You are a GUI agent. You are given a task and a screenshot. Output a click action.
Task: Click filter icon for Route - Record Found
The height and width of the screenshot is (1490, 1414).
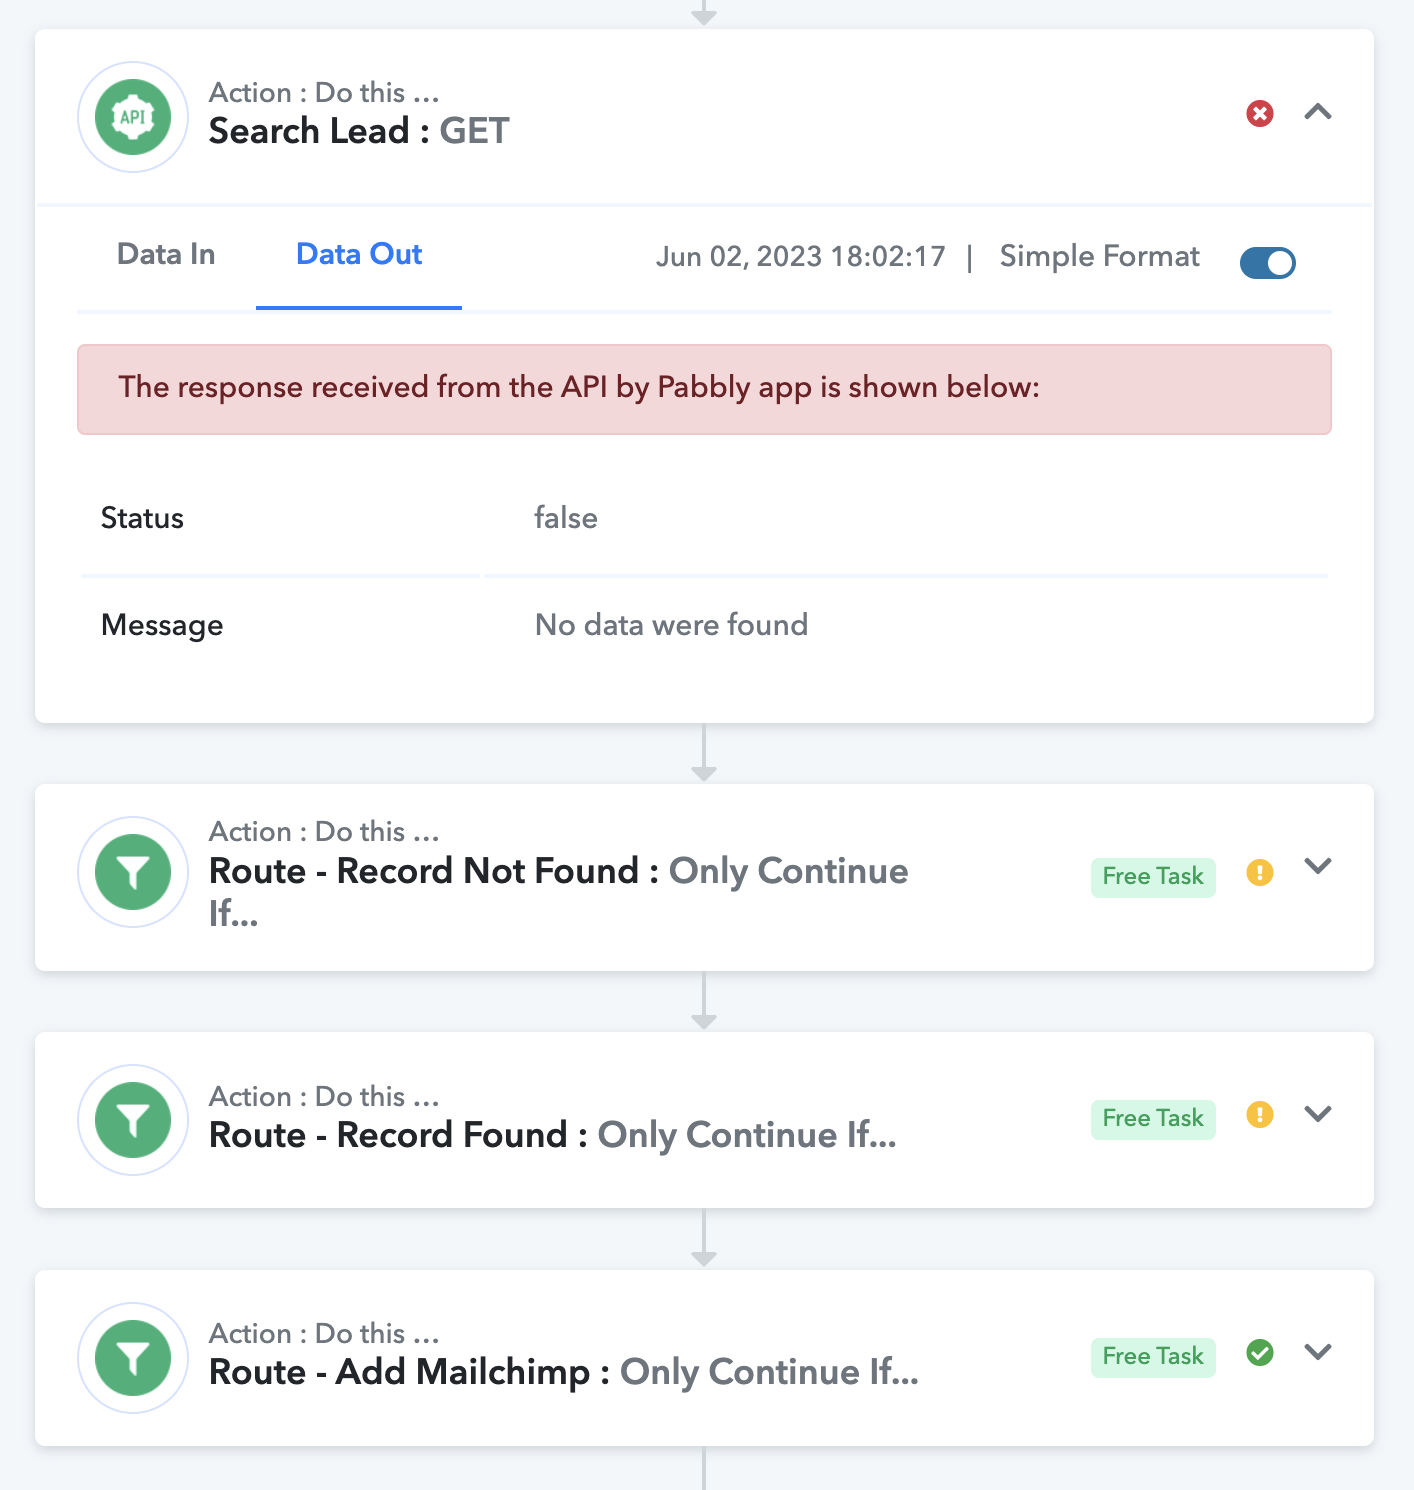(x=133, y=1120)
